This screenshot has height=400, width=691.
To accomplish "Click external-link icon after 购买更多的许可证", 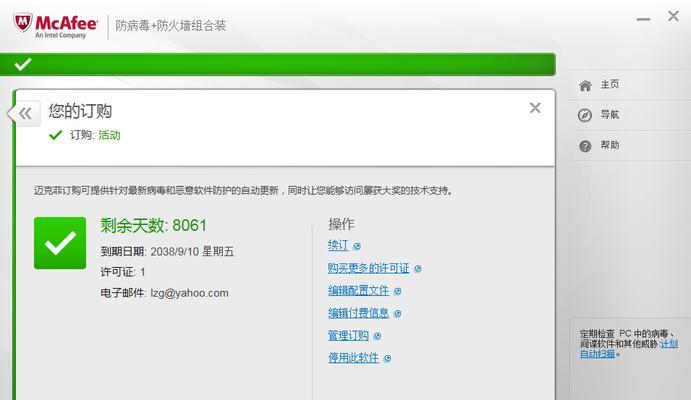I will (418, 269).
